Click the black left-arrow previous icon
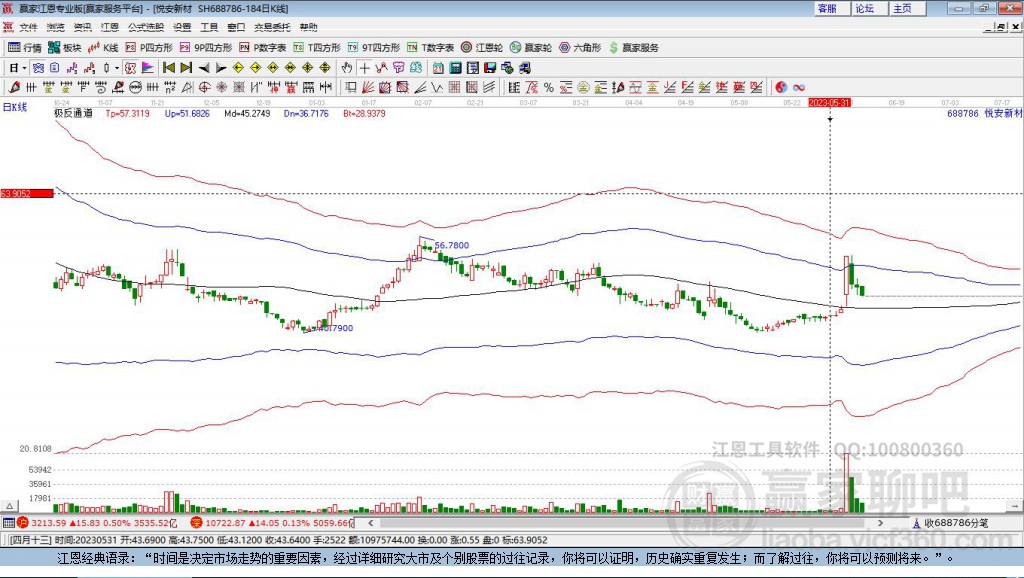 [x=204, y=68]
